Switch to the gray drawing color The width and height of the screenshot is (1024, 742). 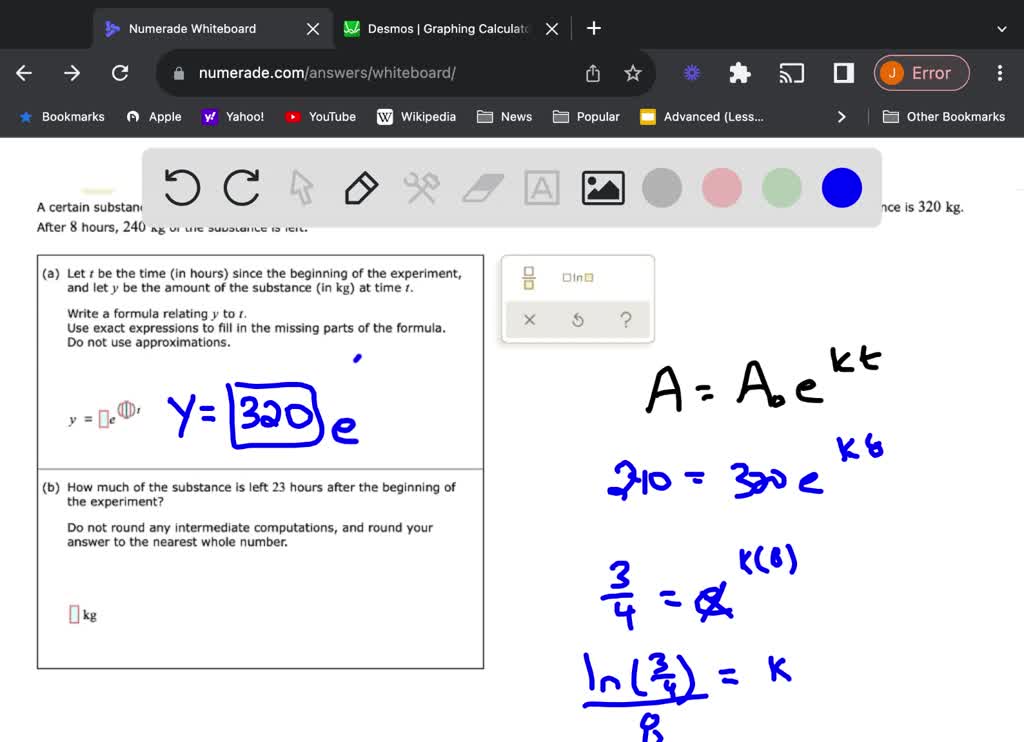click(661, 187)
